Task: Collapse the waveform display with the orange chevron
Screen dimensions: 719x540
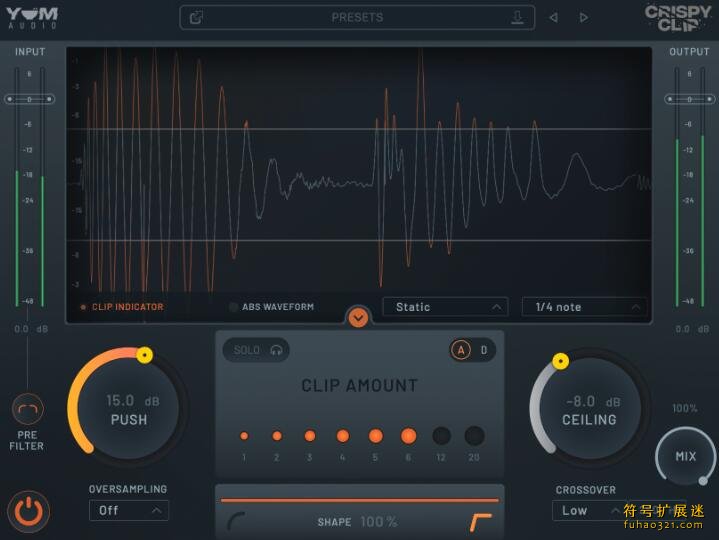Action: [358, 317]
